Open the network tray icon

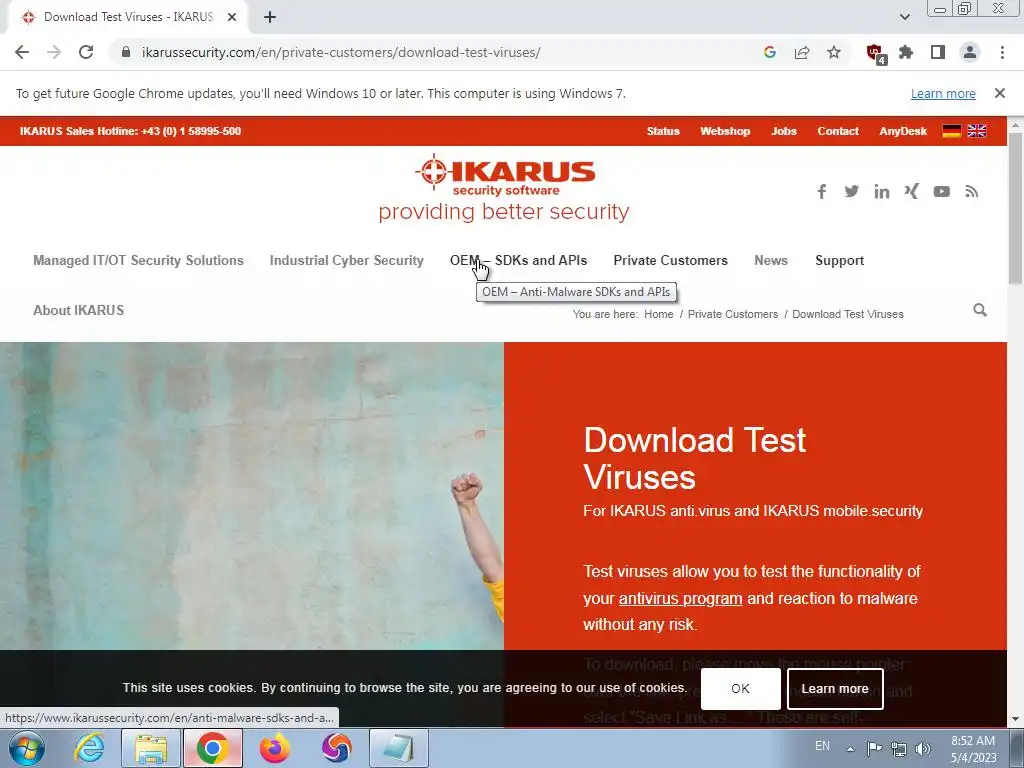(899, 748)
